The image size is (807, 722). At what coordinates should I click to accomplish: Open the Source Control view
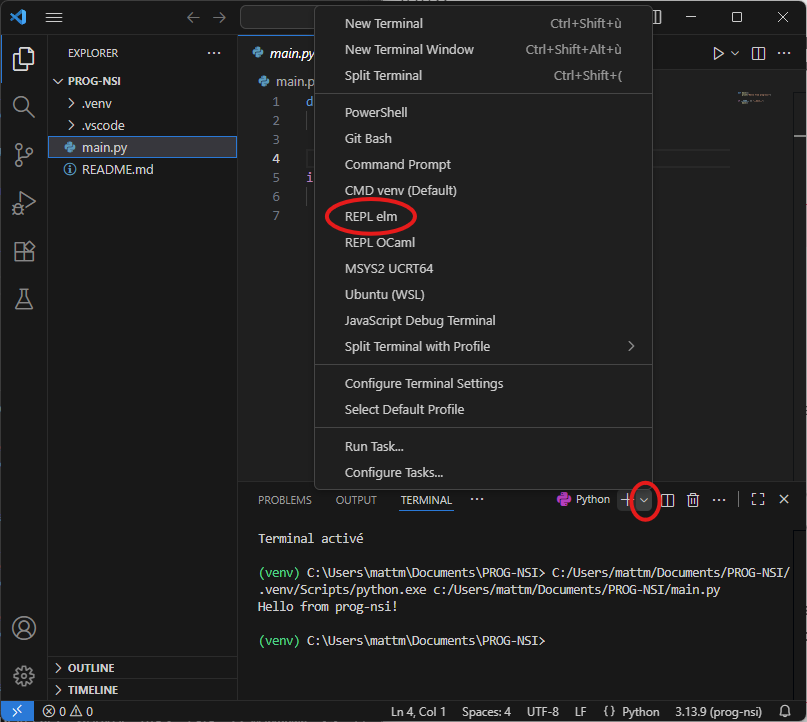(23, 154)
